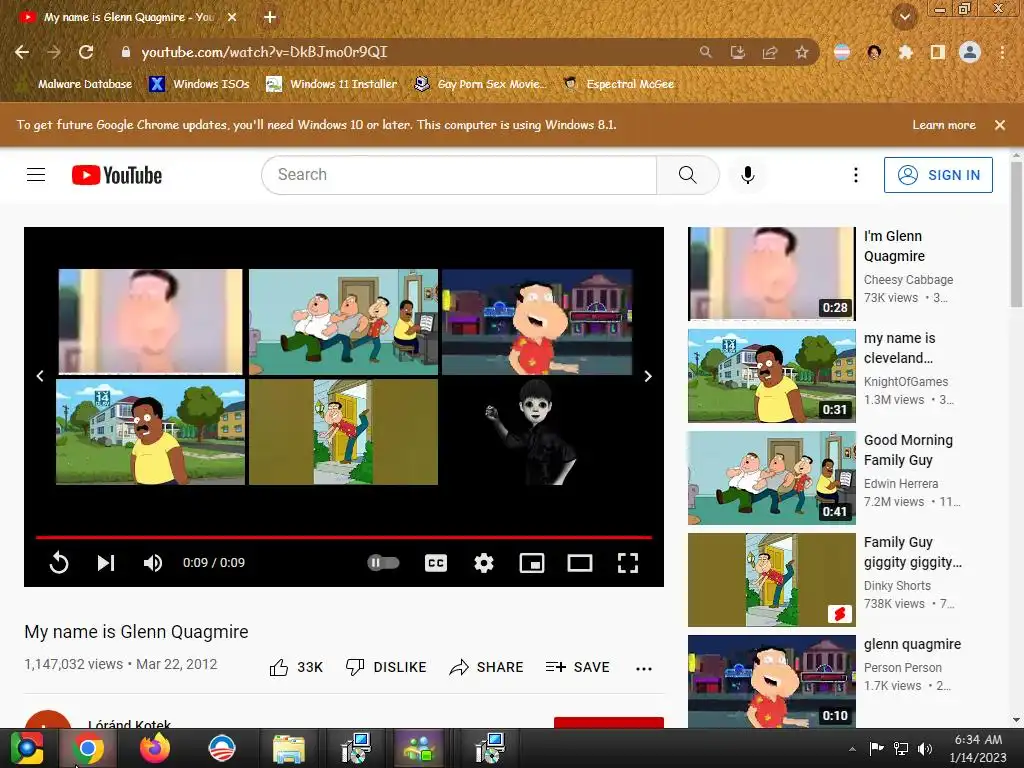Bookmark this page with star icon
This screenshot has height=768, width=1024.
point(802,52)
